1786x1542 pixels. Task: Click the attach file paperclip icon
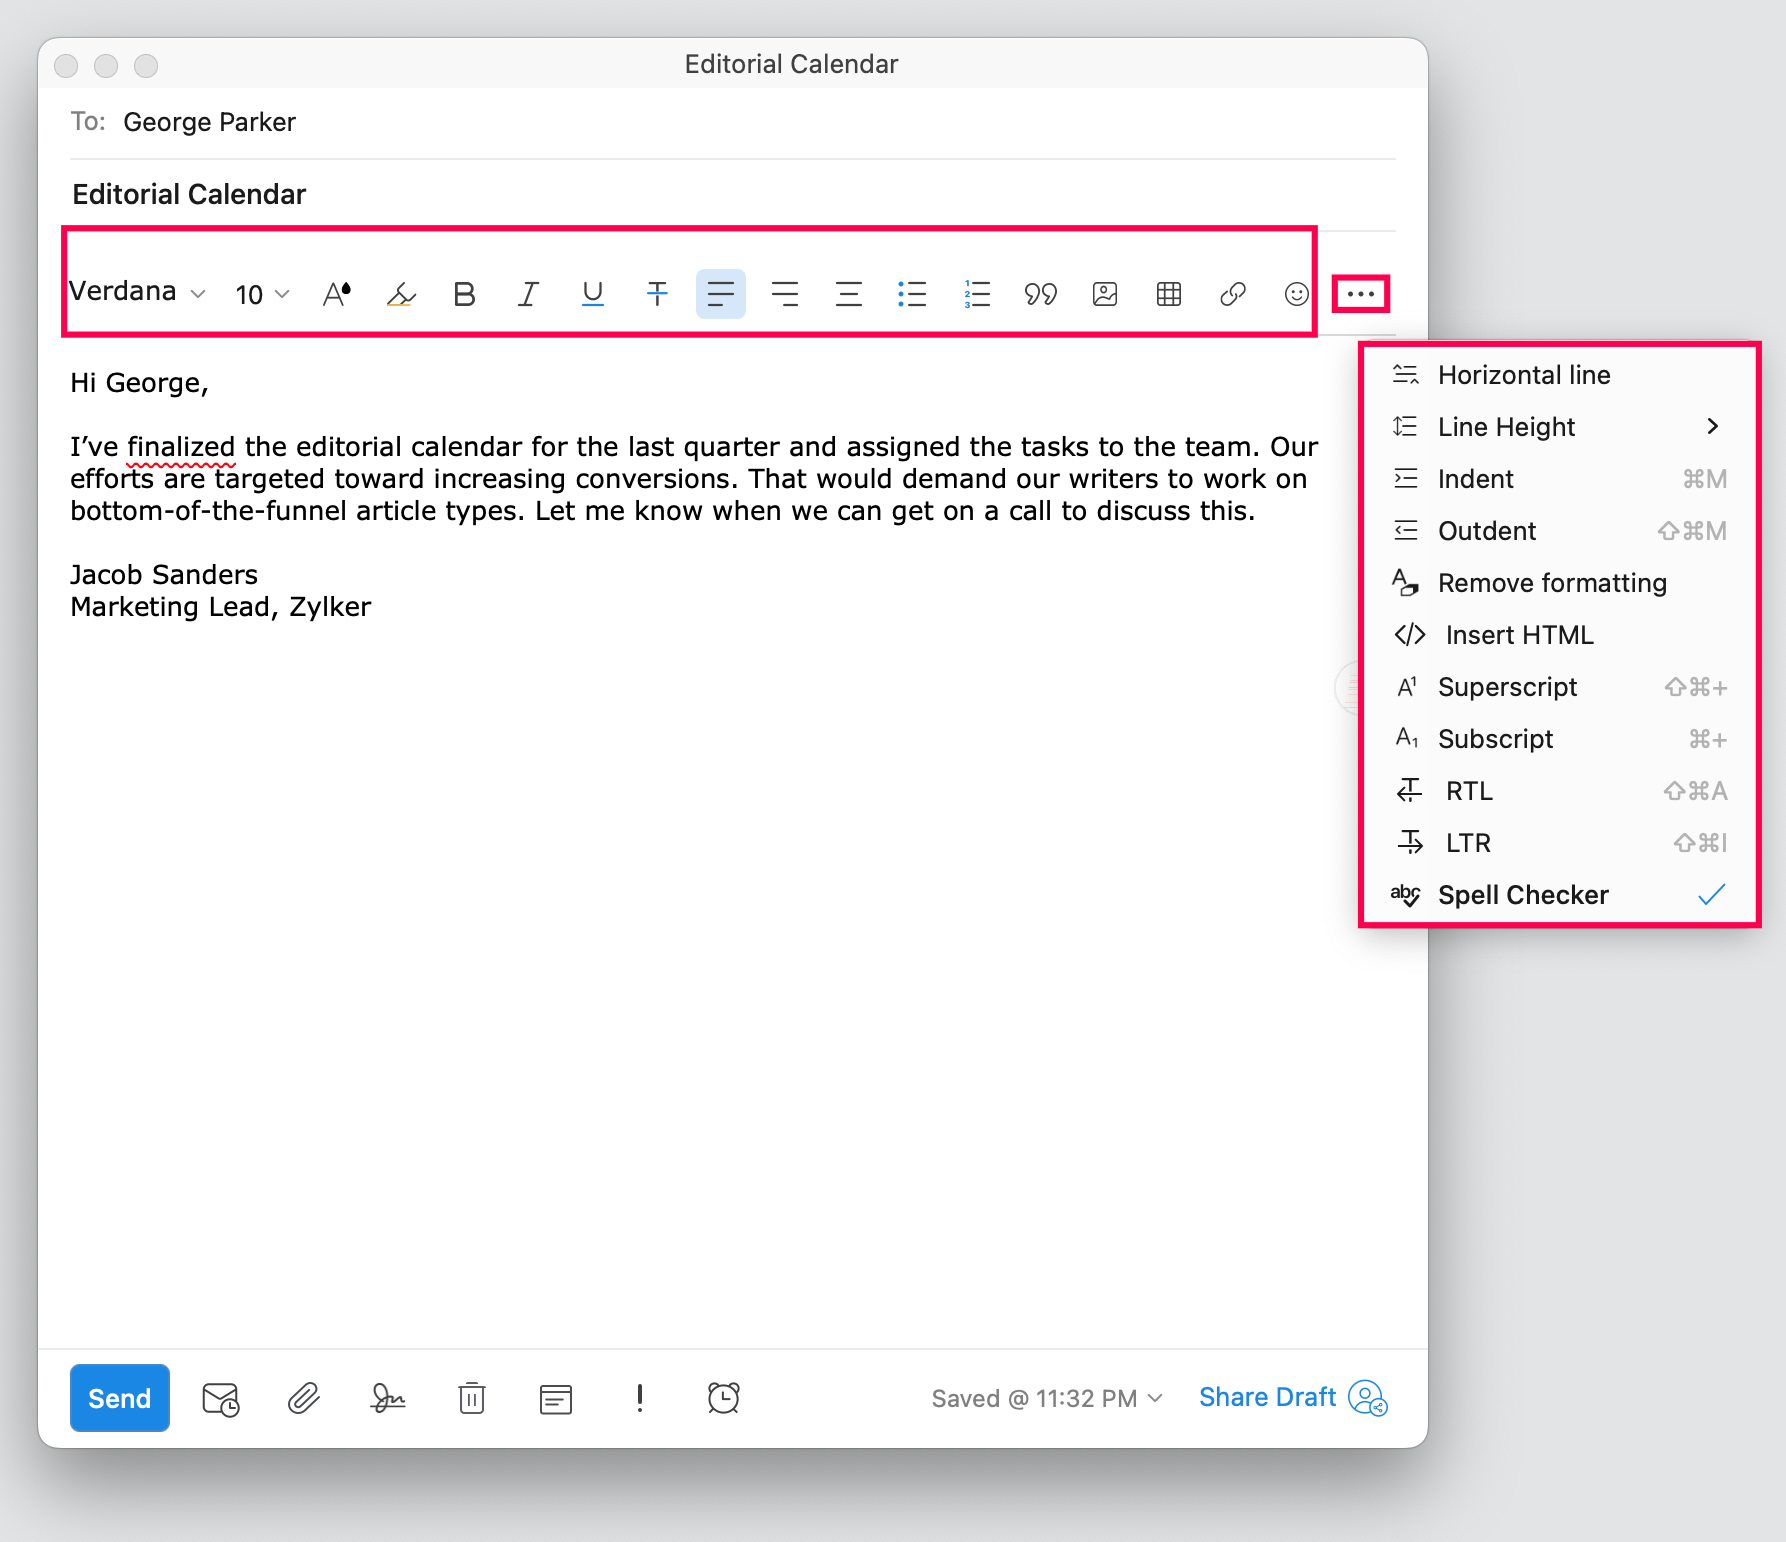click(x=304, y=1398)
